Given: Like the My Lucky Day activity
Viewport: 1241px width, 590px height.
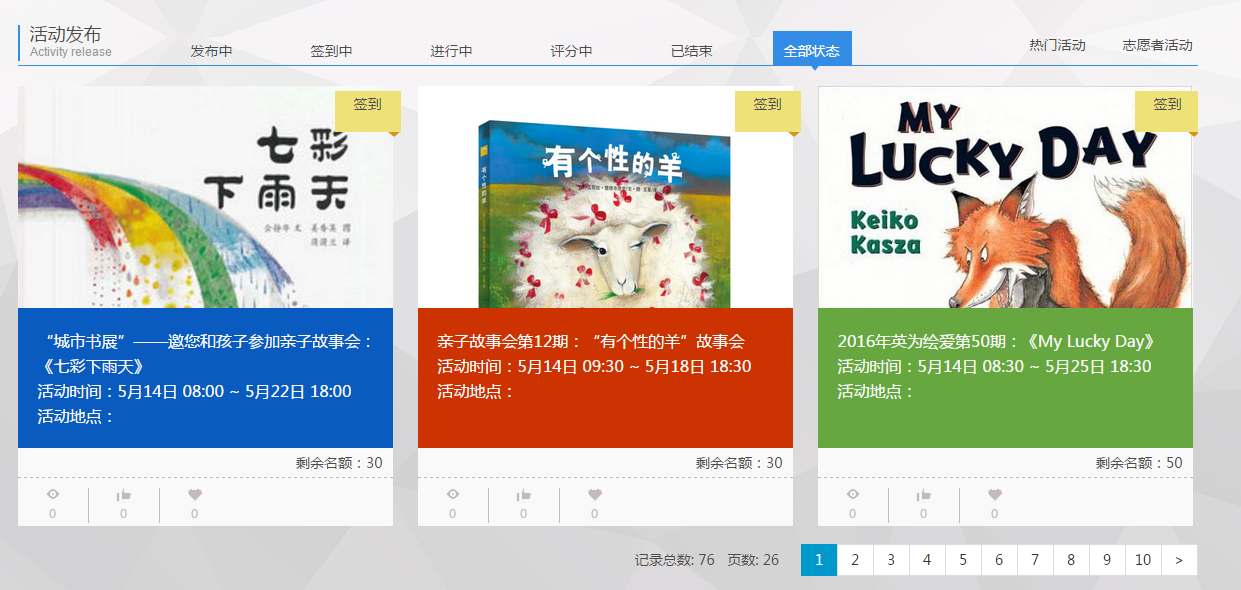Looking at the screenshot, I should click(924, 494).
